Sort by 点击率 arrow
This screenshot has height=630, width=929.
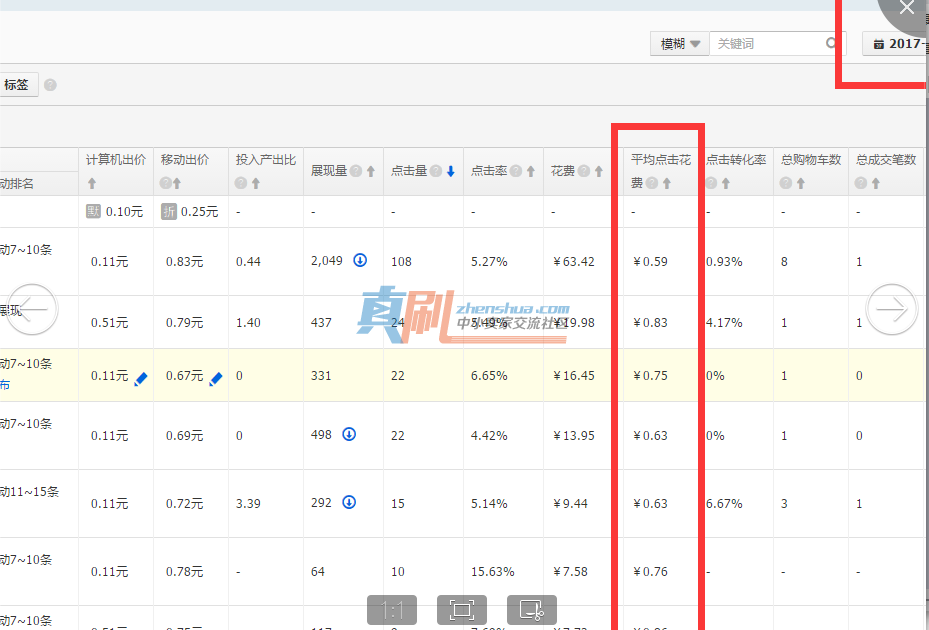tap(531, 171)
